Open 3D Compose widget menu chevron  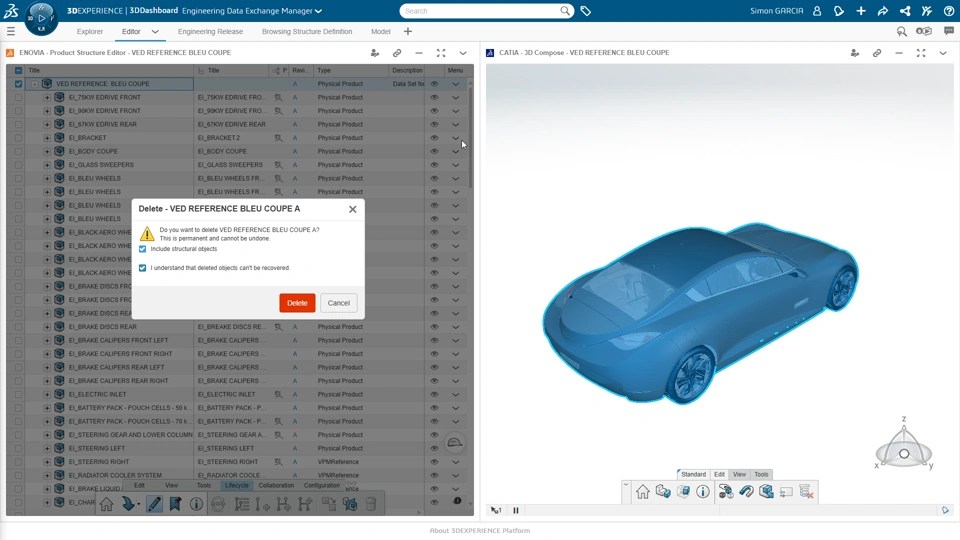click(943, 53)
